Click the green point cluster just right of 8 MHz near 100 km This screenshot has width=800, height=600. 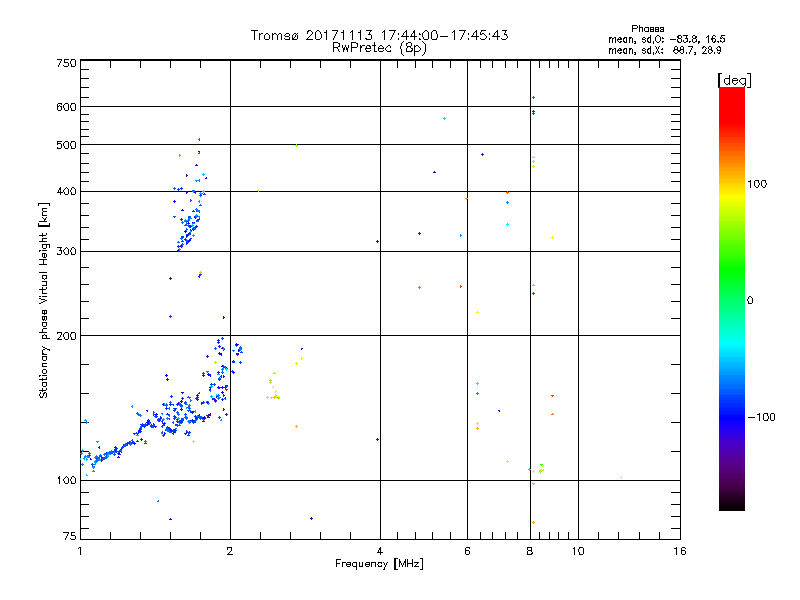point(541,468)
